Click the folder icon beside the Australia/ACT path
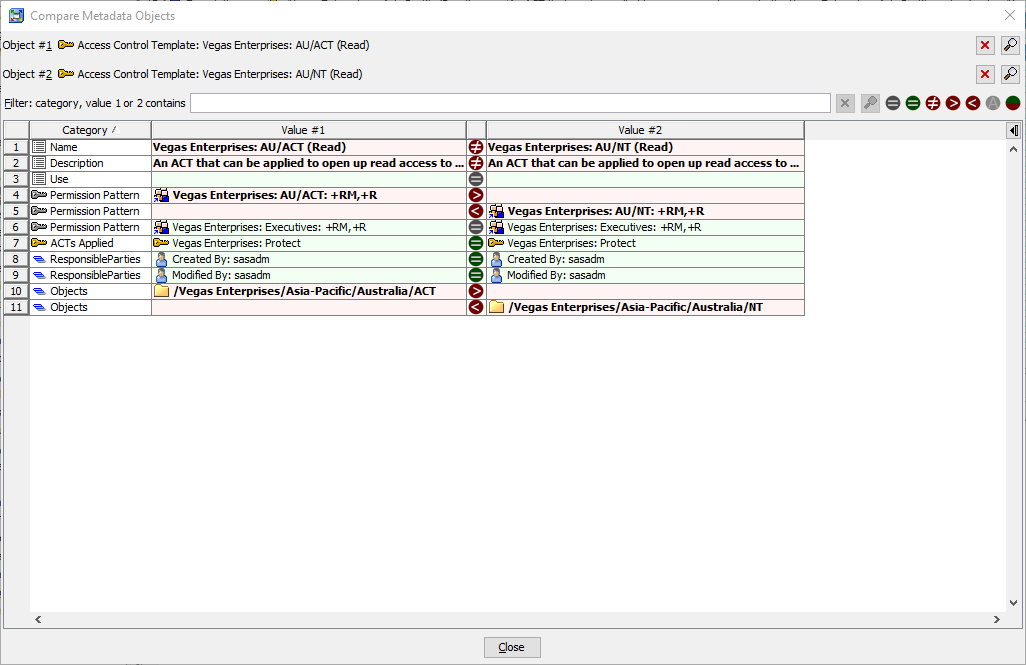Image resolution: width=1026 pixels, height=665 pixels. (162, 291)
